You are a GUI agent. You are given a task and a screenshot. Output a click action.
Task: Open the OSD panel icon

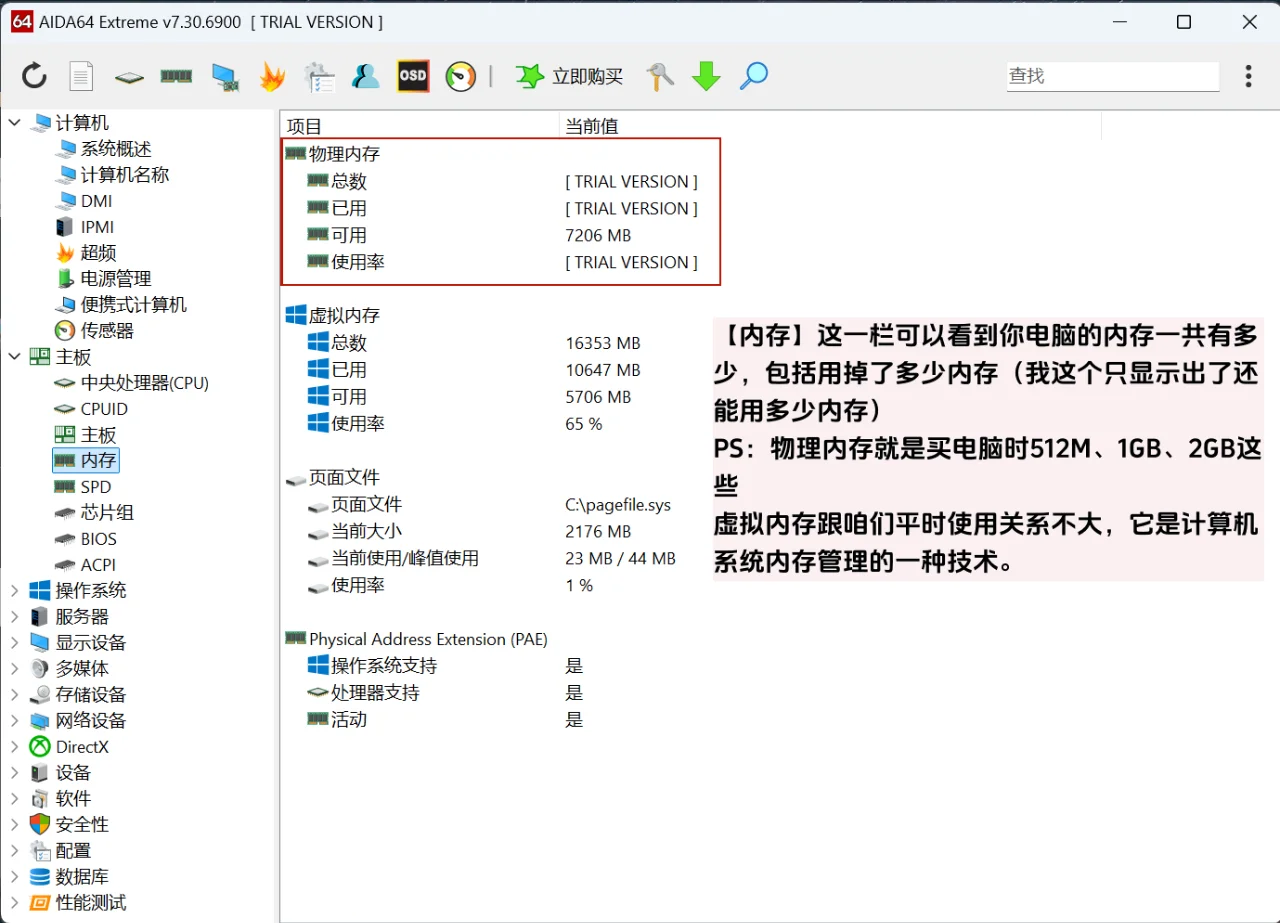(413, 76)
